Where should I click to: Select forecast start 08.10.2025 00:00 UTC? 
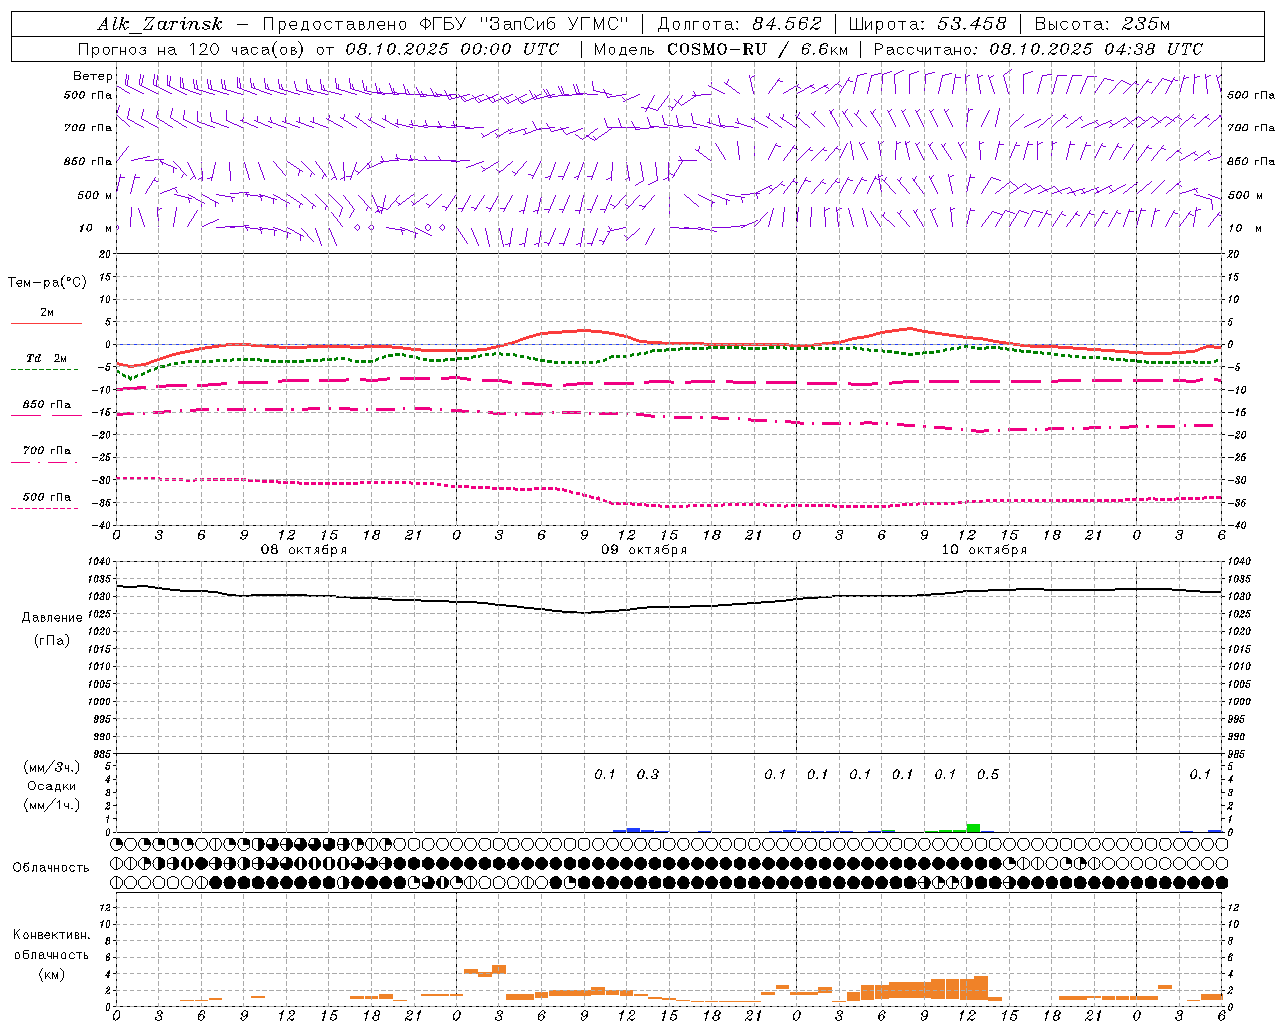tap(452, 49)
